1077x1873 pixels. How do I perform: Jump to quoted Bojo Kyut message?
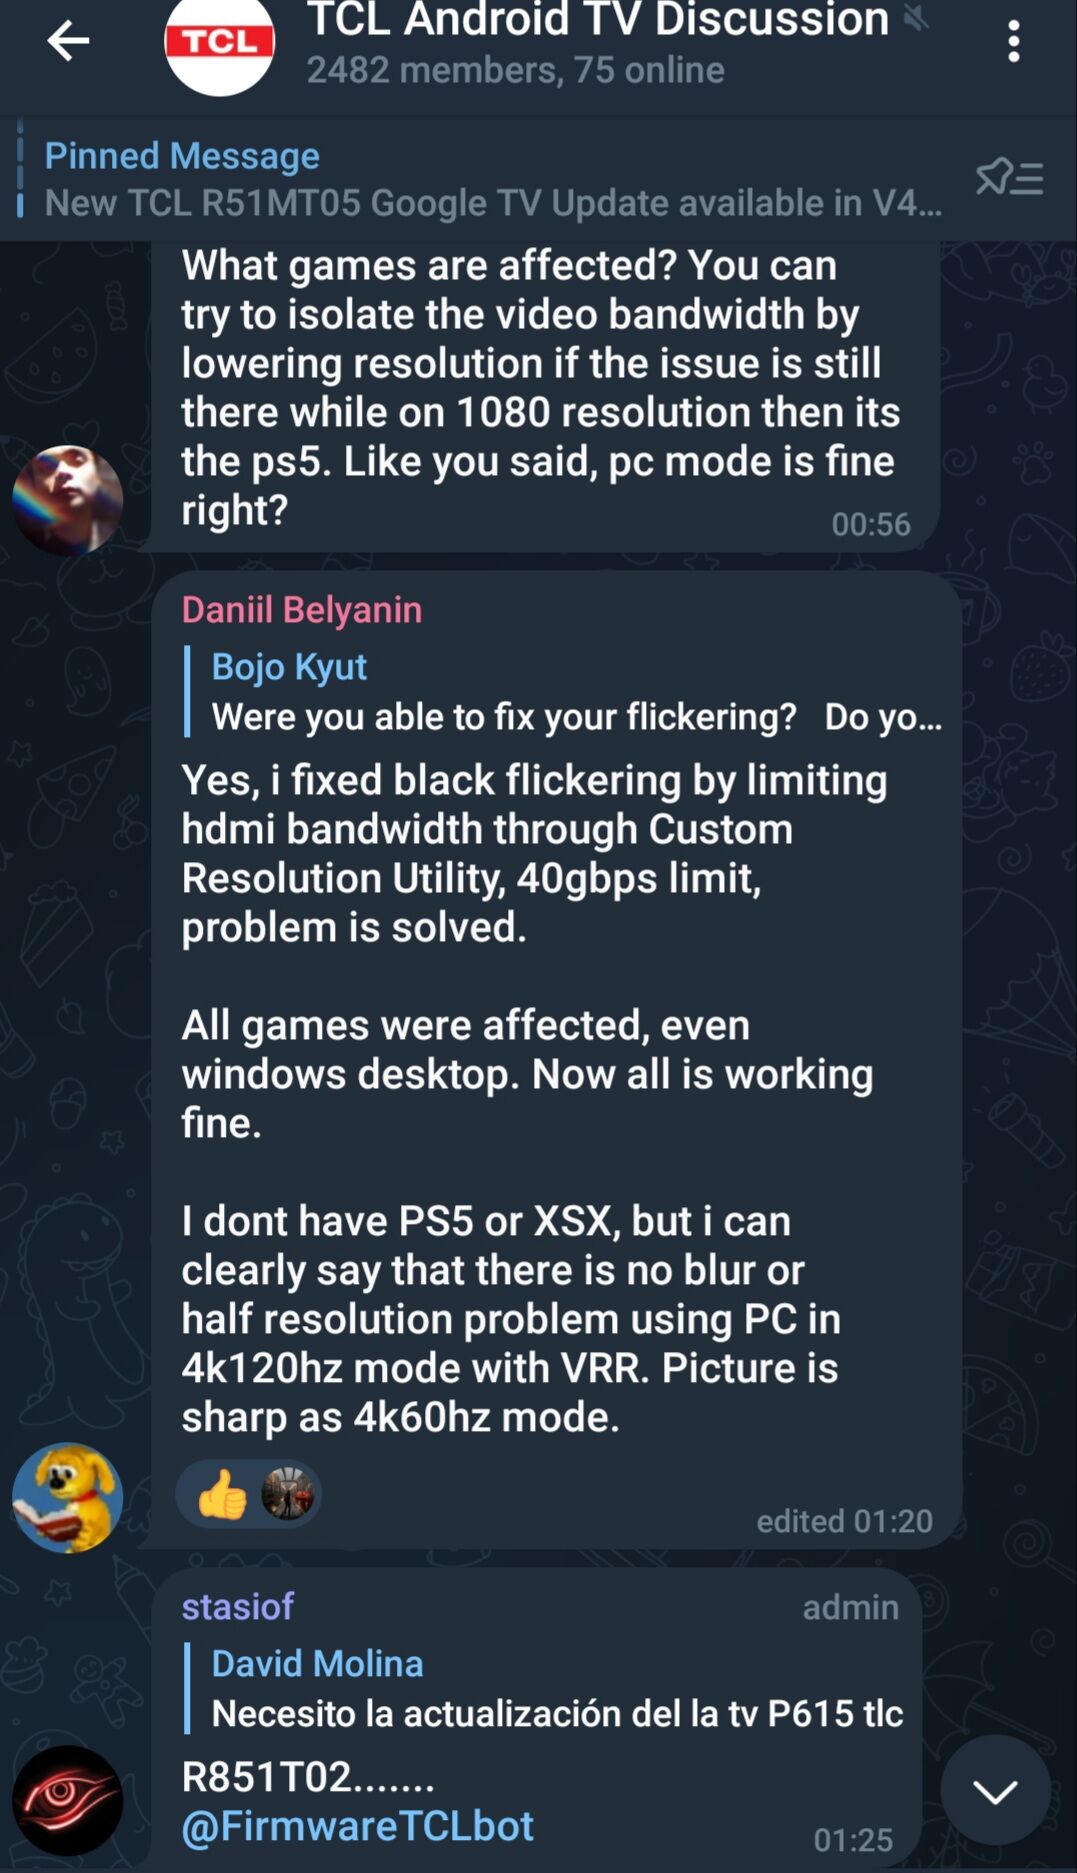click(563, 692)
